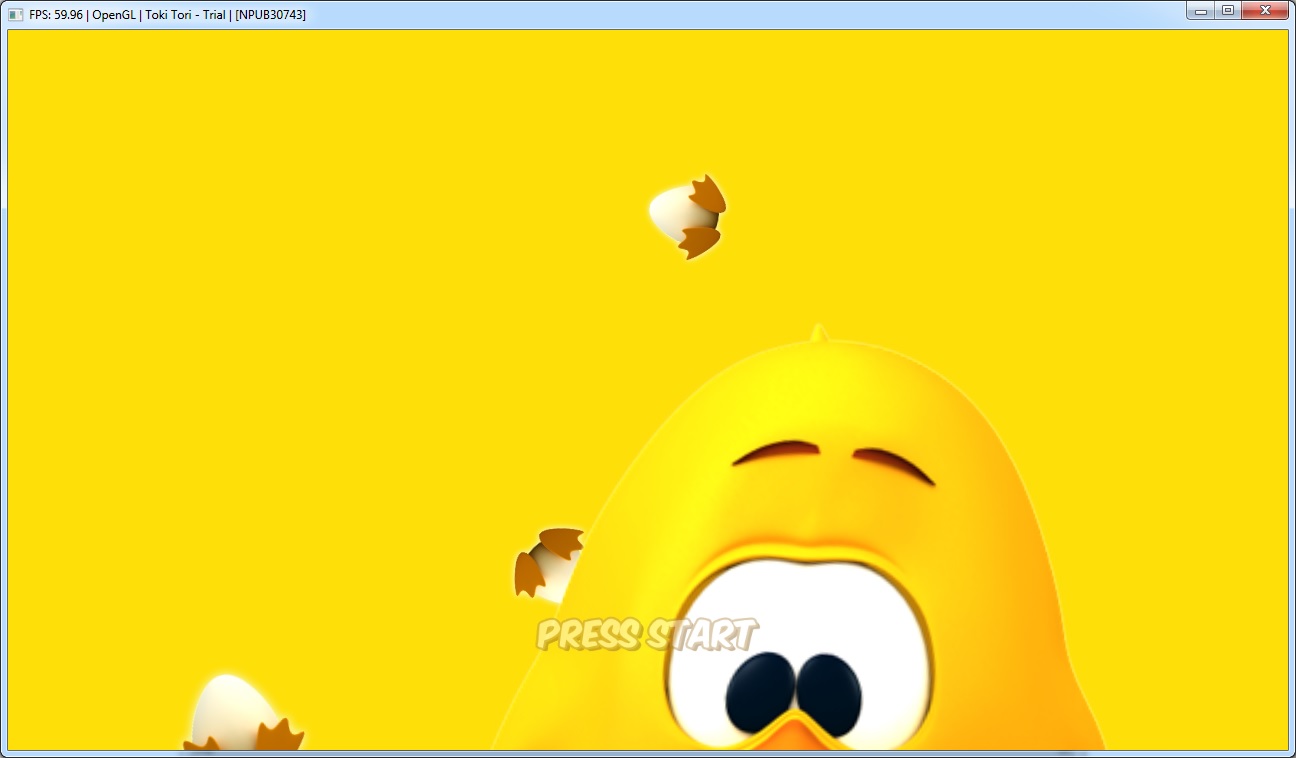The width and height of the screenshot is (1296, 758).
Task: Click the NPUB30743 game ID in the title
Action: click(270, 15)
